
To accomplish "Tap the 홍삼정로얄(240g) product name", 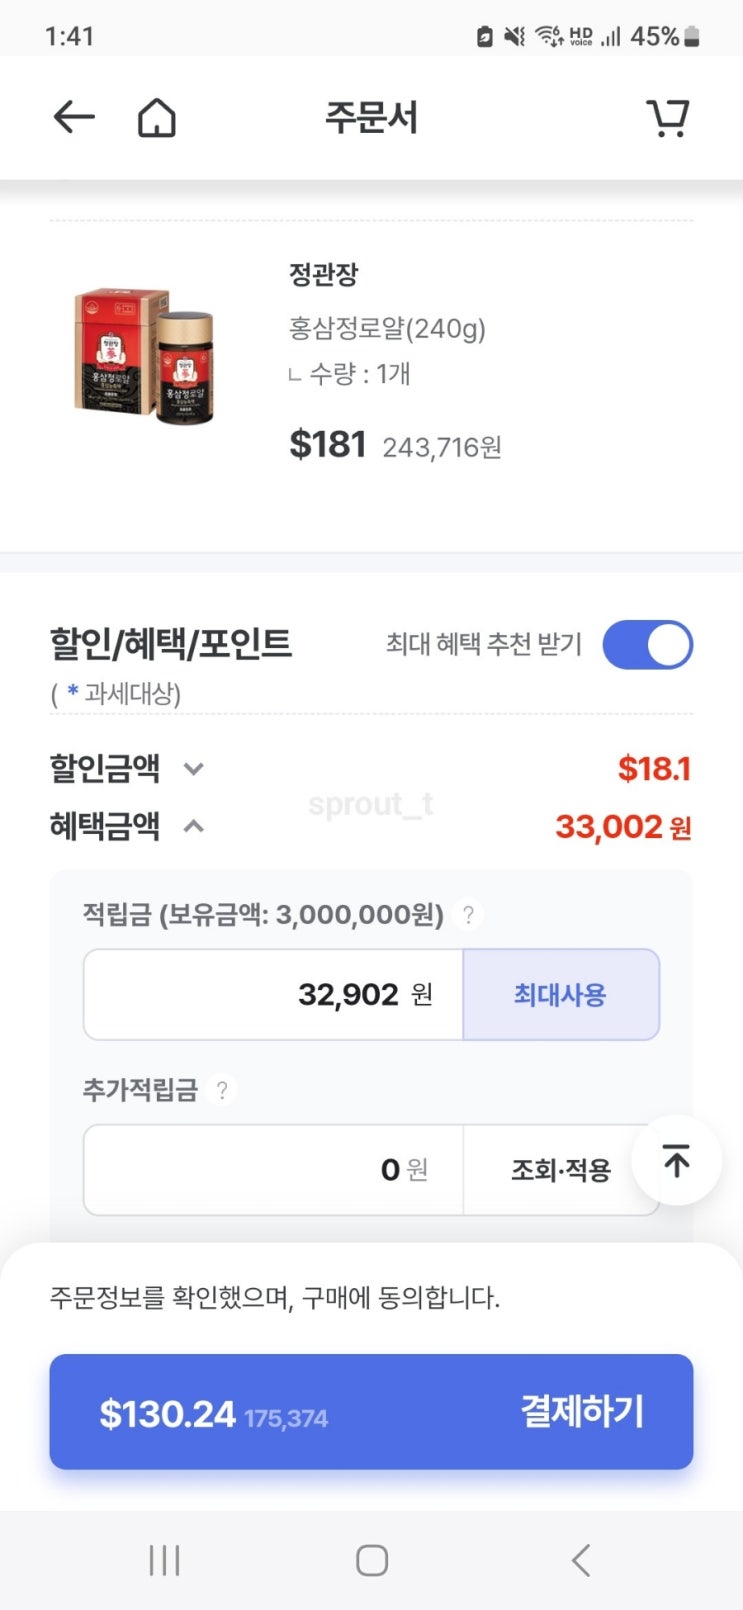I will tap(387, 328).
